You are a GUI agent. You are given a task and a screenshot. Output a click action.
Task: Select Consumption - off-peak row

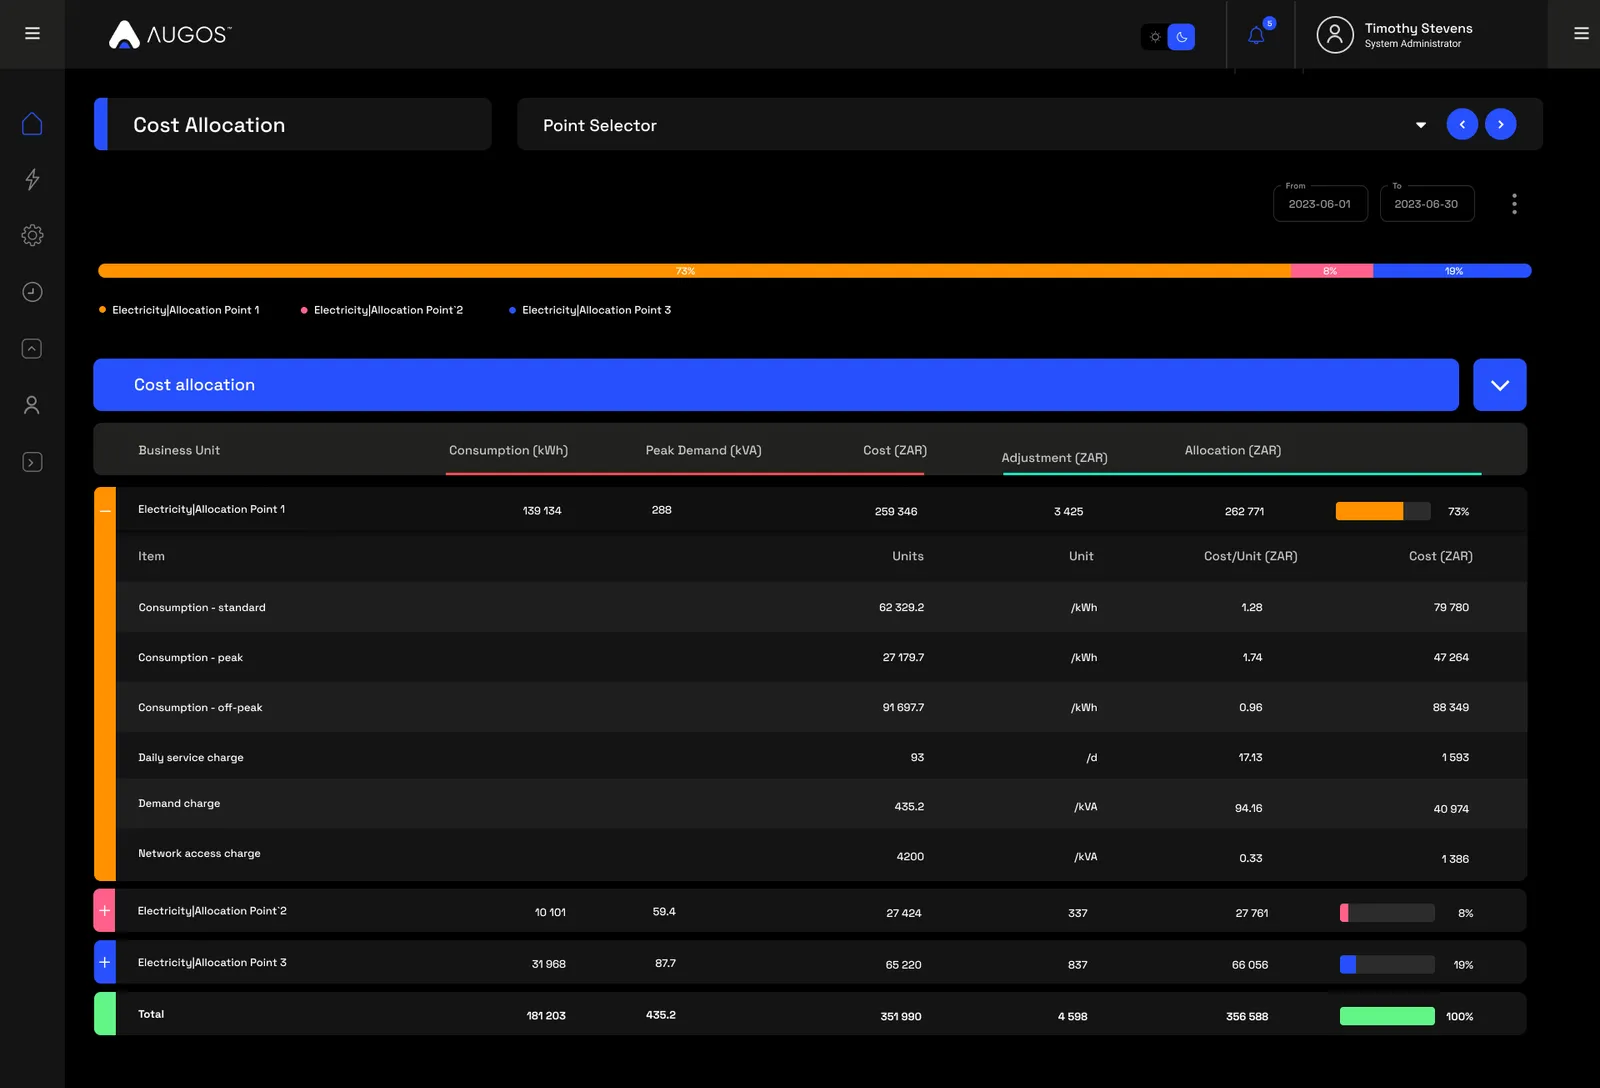(x=821, y=707)
